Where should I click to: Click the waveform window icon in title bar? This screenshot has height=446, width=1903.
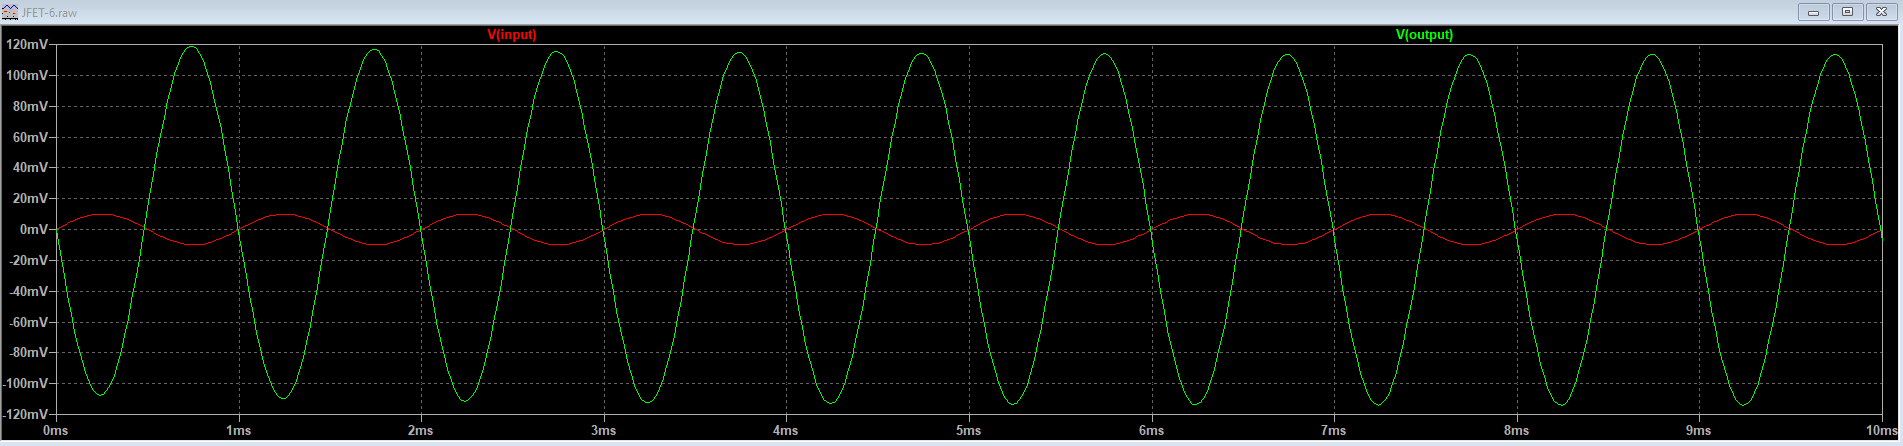click(x=11, y=12)
